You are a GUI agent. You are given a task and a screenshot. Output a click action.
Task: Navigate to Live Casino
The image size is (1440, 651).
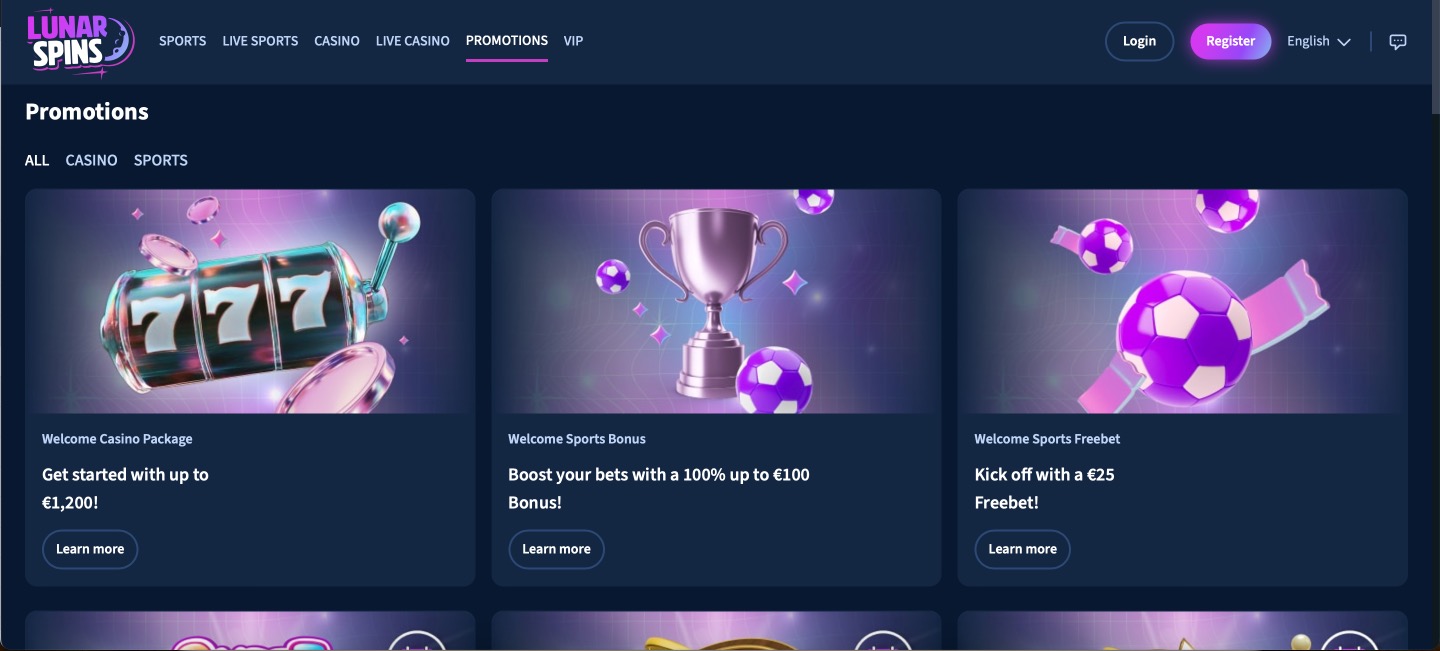coord(412,41)
